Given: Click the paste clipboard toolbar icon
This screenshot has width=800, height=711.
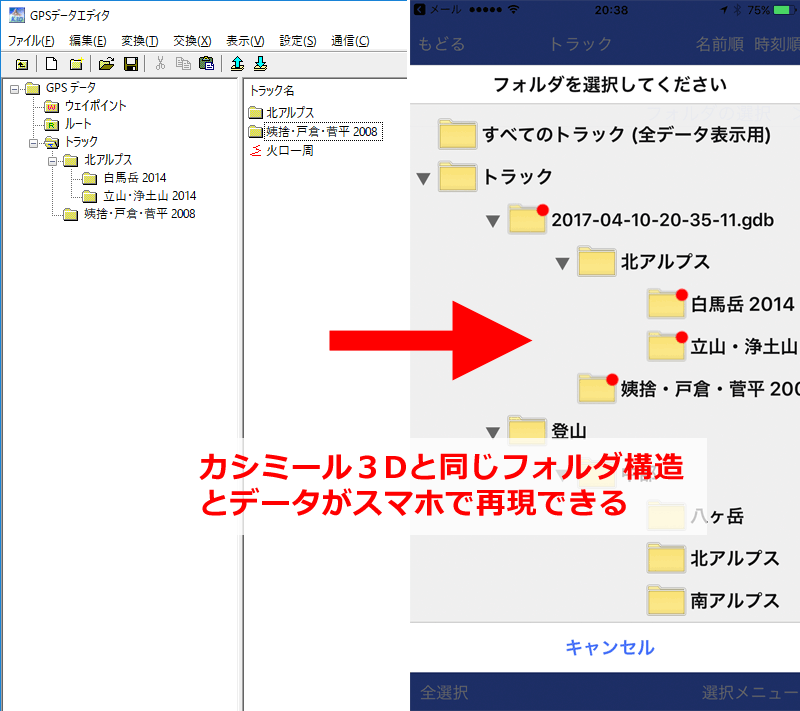Looking at the screenshot, I should click(206, 64).
